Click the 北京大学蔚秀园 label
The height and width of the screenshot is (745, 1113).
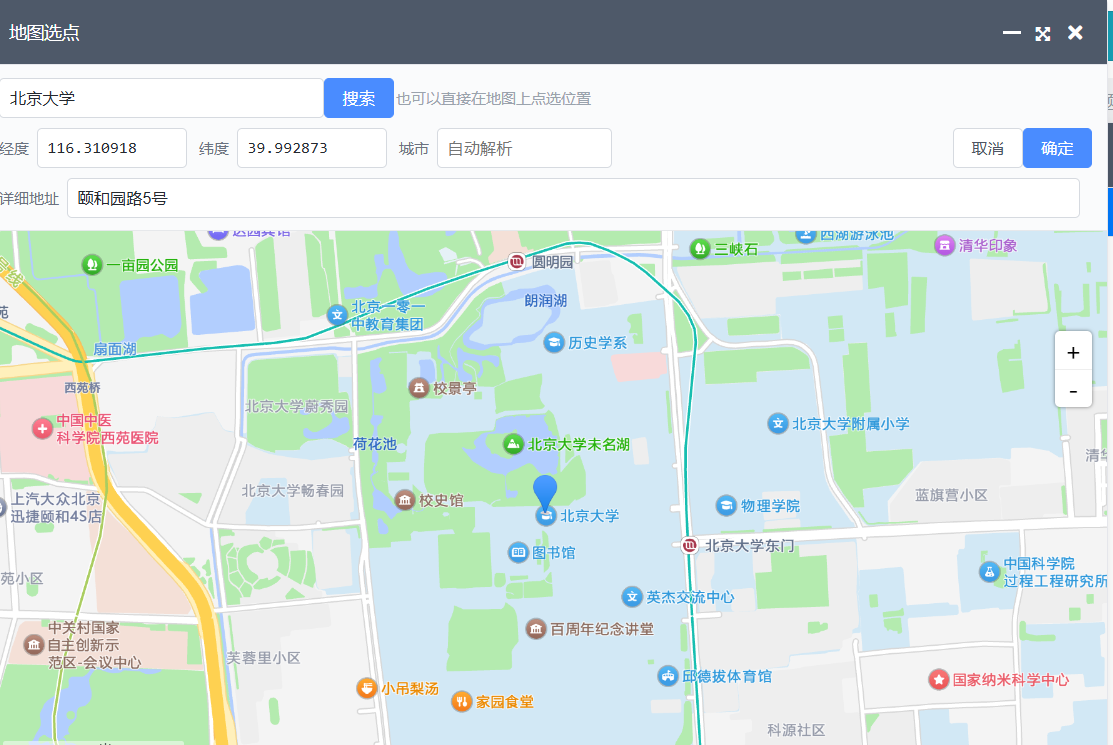pos(296,407)
